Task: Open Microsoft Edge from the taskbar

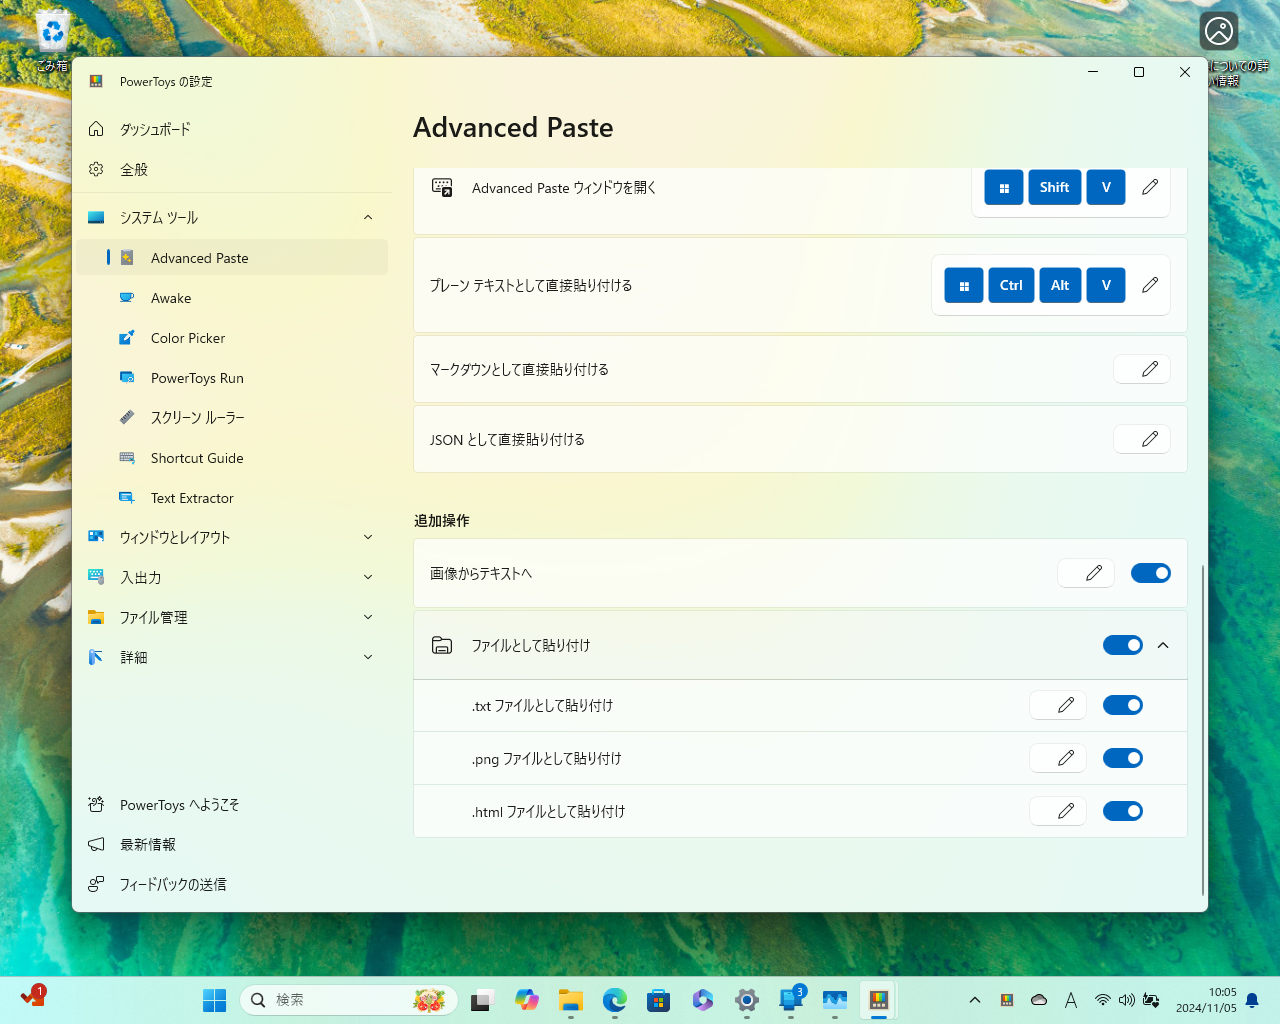Action: point(615,1000)
